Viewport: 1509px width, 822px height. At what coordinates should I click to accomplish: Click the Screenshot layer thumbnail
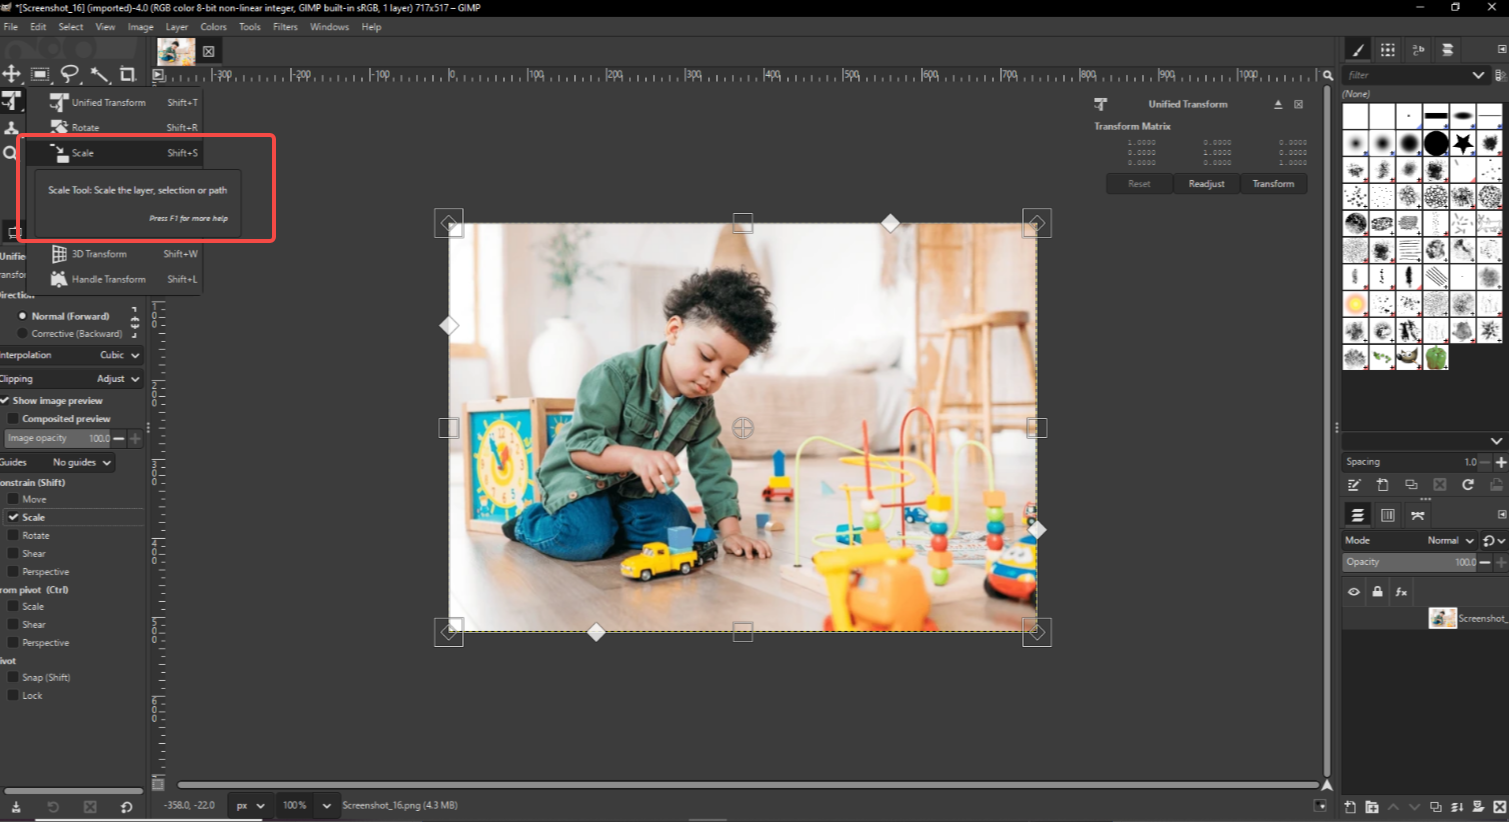(1442, 618)
